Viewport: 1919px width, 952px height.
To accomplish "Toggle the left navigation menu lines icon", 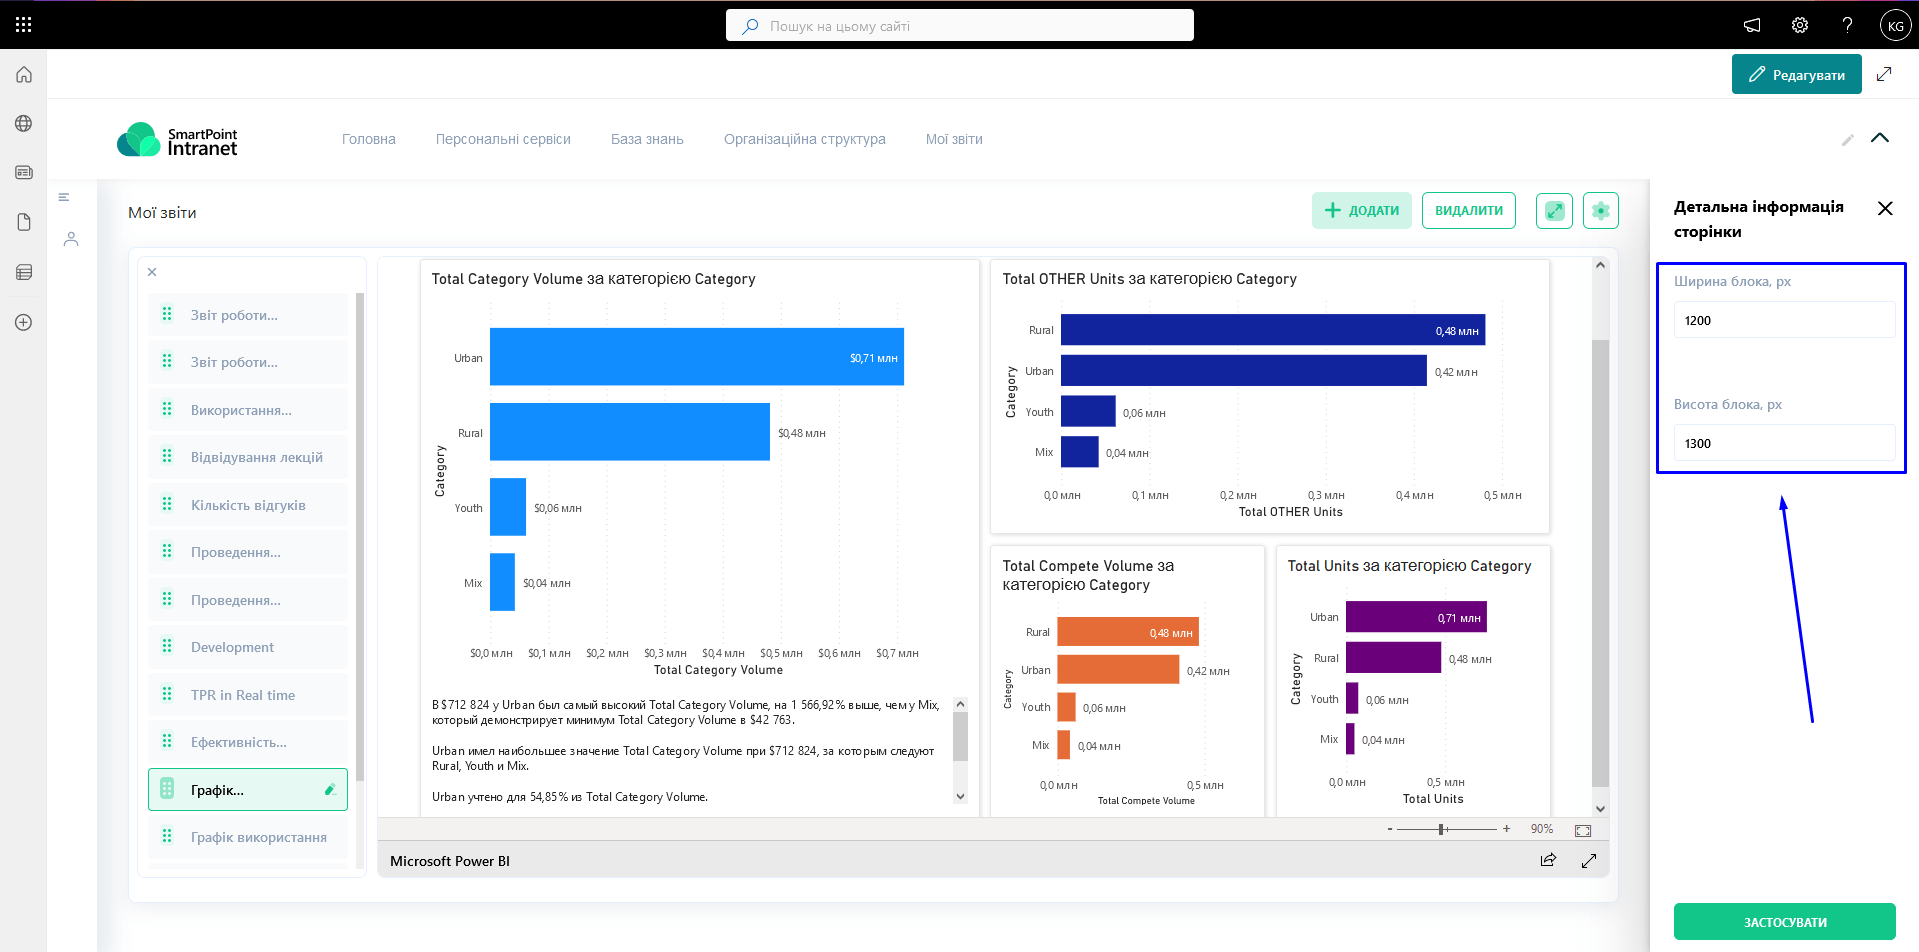I will [x=64, y=198].
